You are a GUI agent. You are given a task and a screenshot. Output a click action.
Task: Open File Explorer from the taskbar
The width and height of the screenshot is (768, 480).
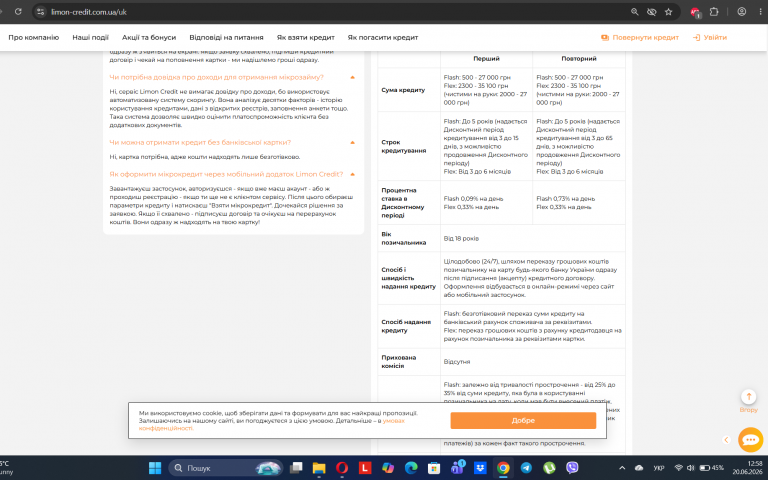[319, 468]
